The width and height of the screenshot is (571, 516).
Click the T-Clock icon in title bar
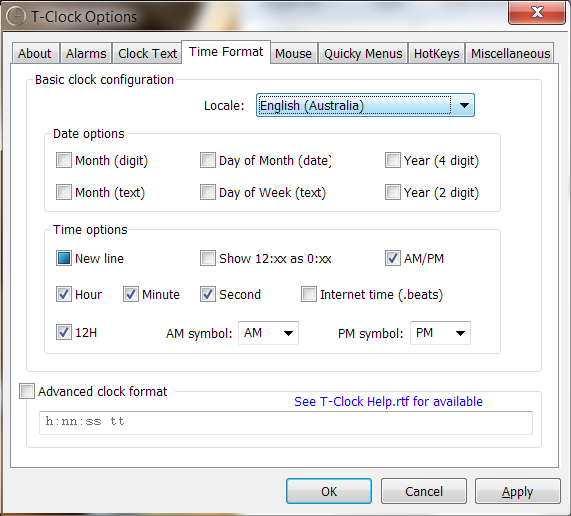pyautogui.click(x=16, y=16)
